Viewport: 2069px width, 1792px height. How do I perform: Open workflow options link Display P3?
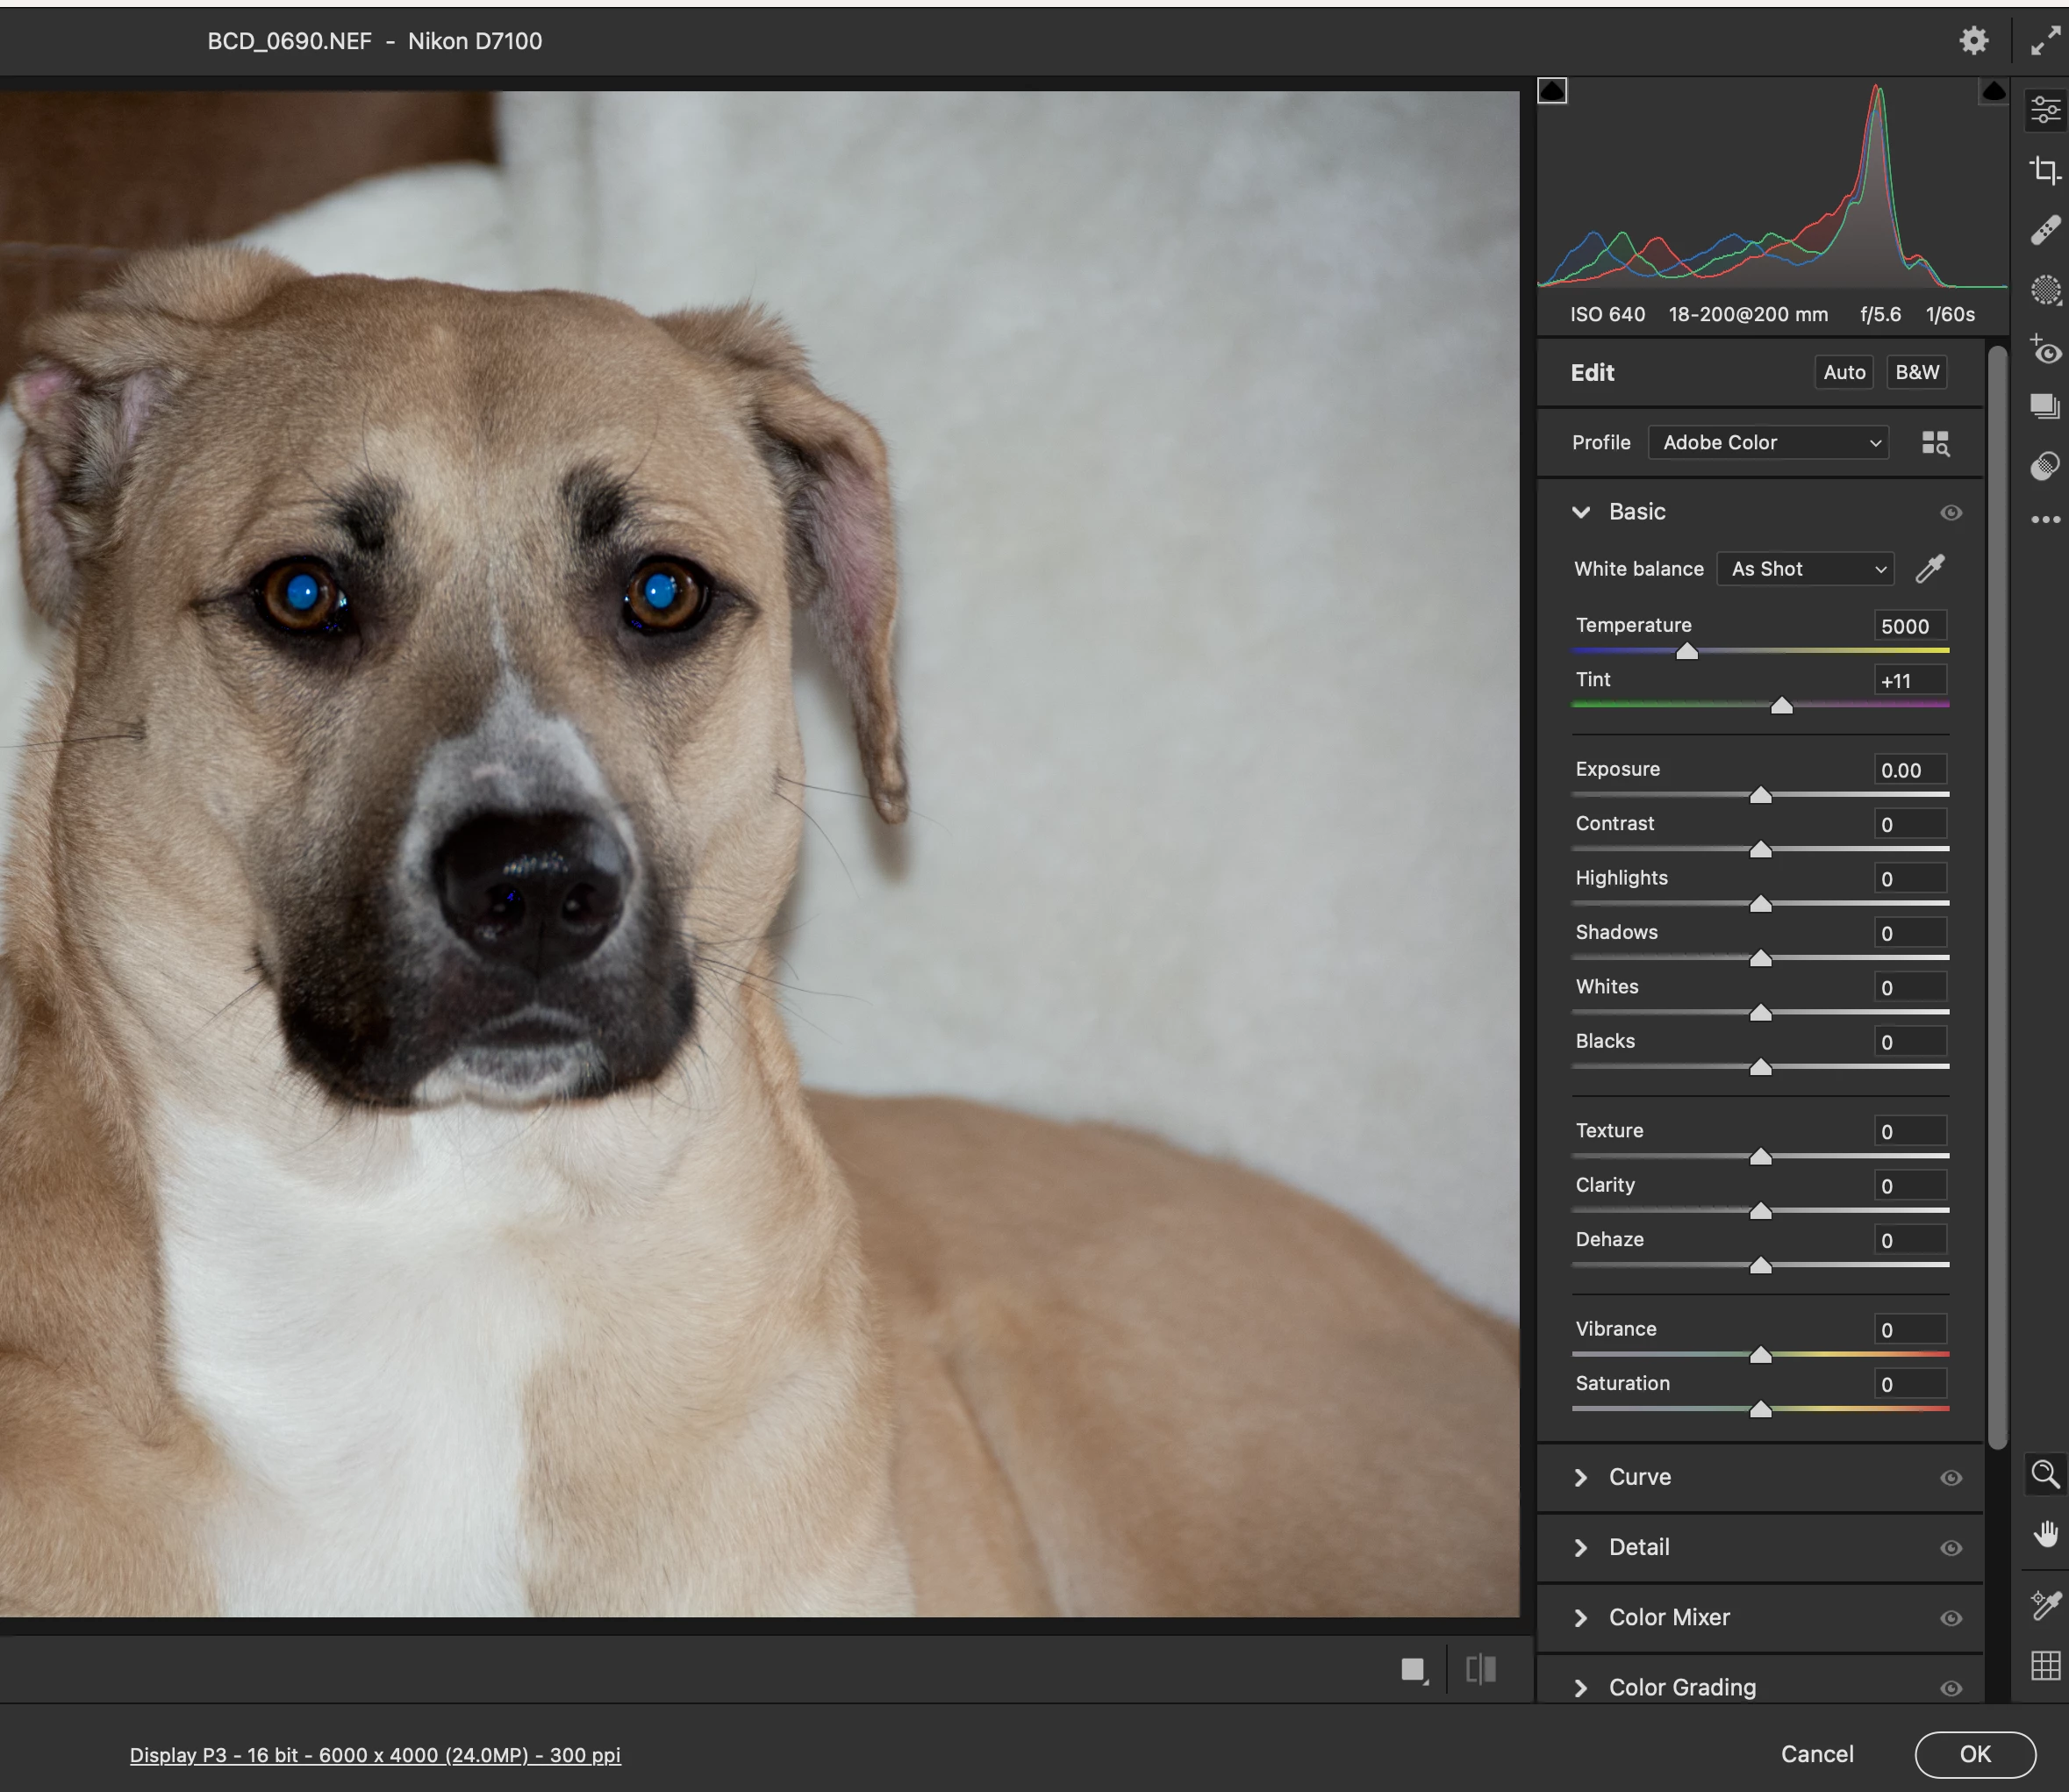(x=375, y=1755)
